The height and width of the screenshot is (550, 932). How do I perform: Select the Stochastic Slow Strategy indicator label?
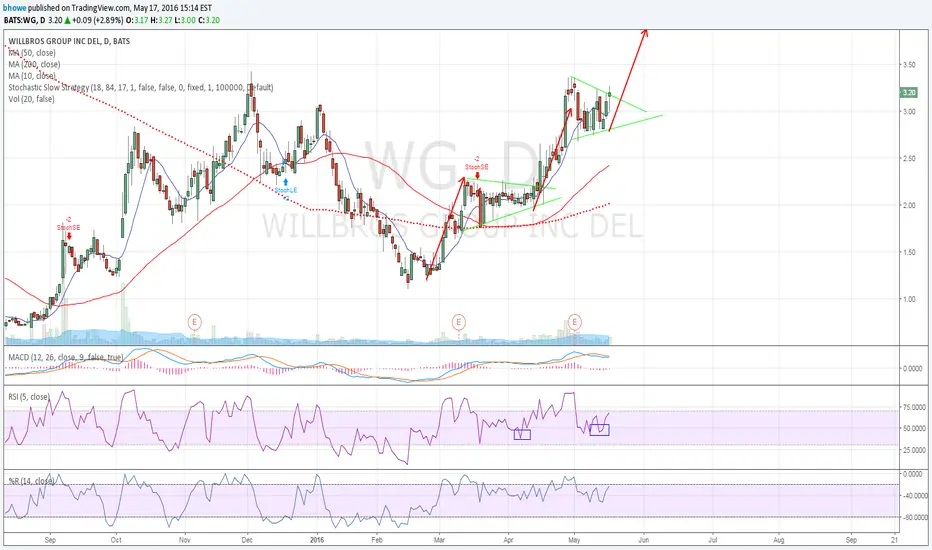(141, 87)
